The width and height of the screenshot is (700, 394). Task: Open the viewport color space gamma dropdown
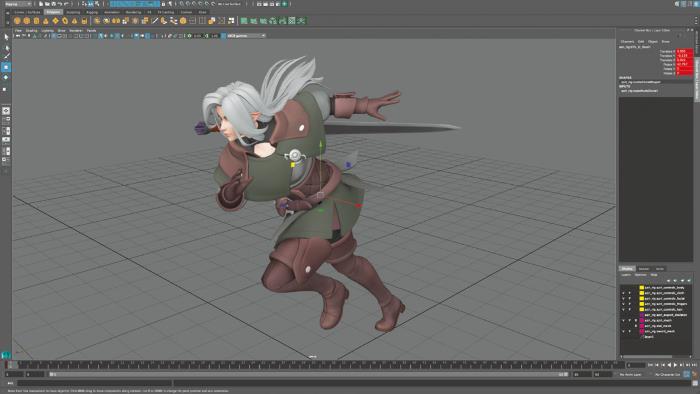tap(246, 36)
